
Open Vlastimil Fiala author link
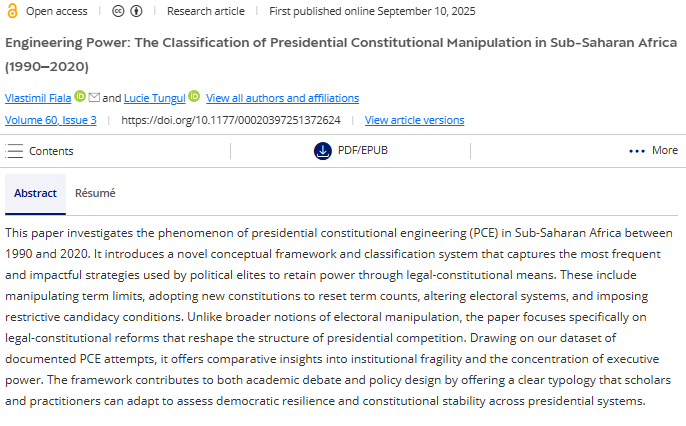click(x=38, y=98)
